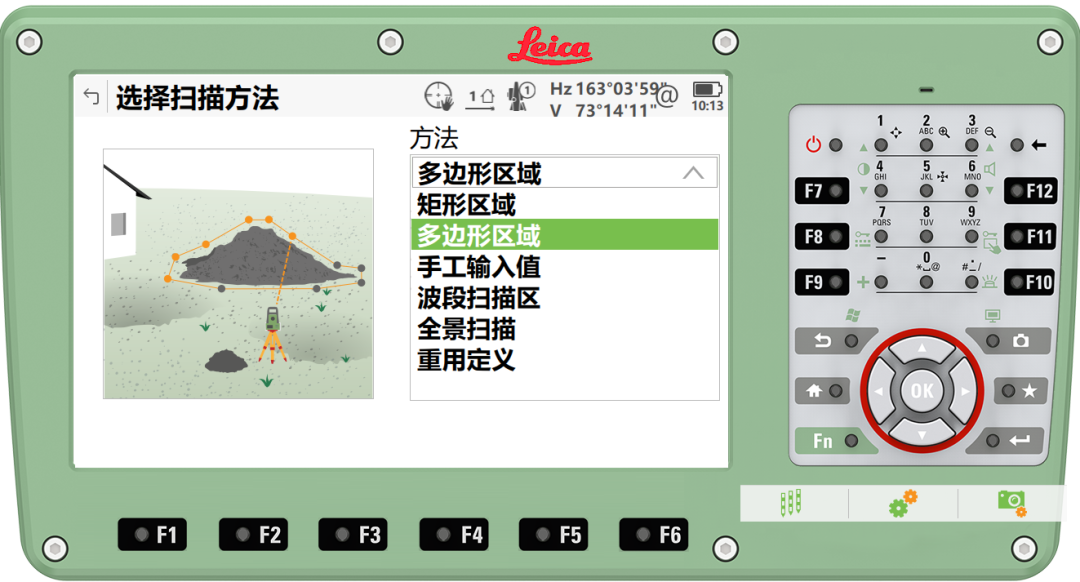Click the F1 function key
The image size is (1080, 582).
(x=152, y=534)
